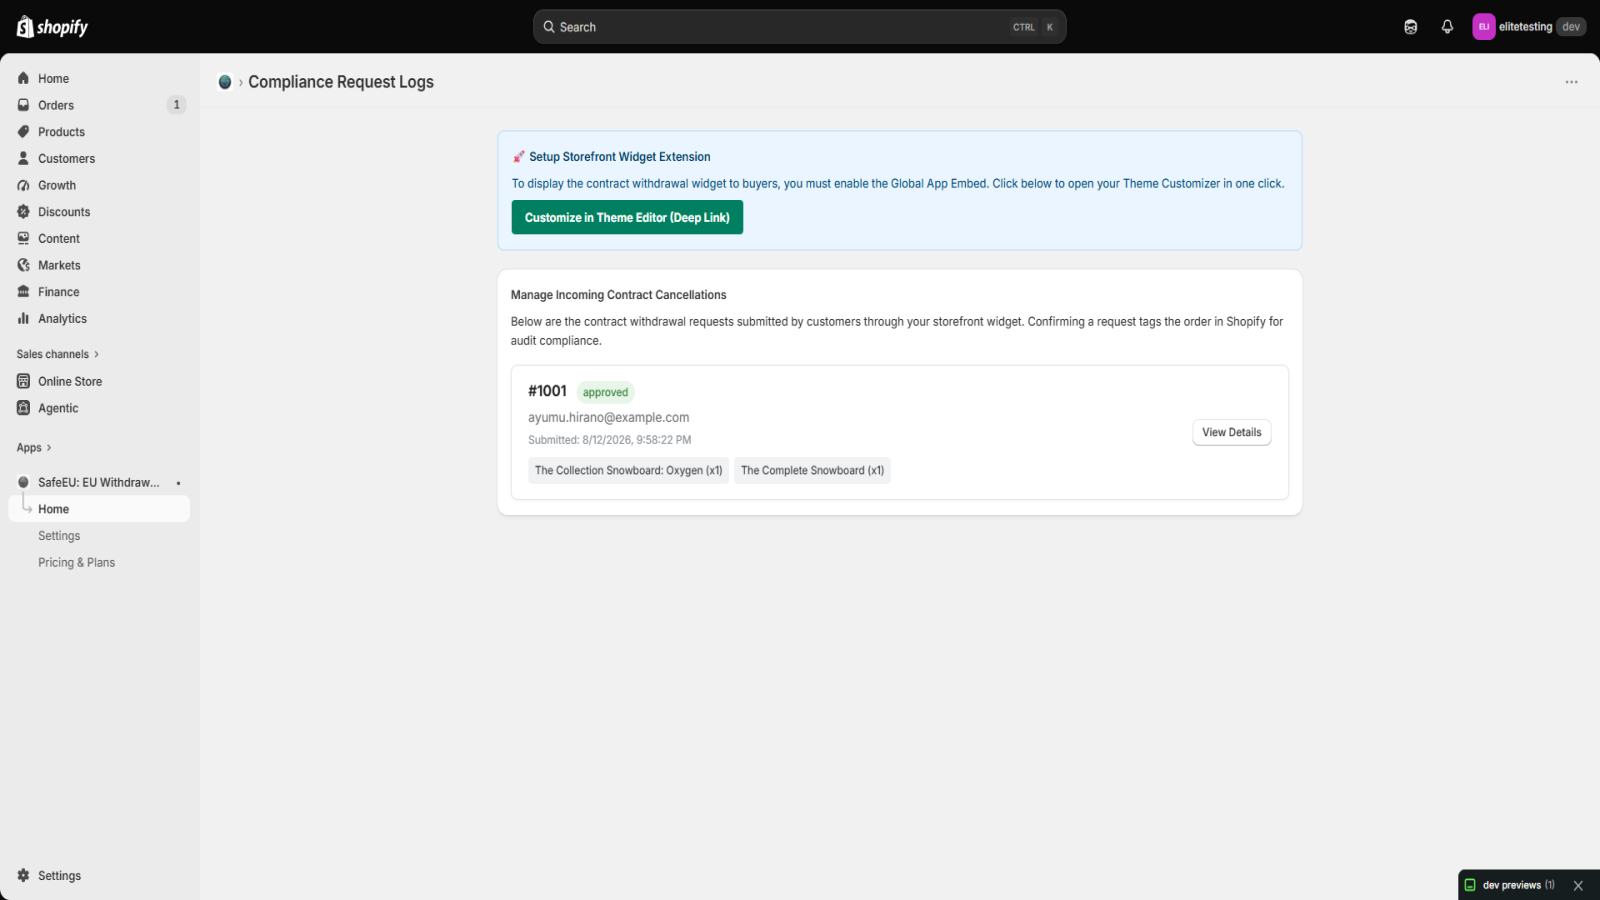Image resolution: width=1600 pixels, height=900 pixels.
Task: Select the SafeEU app Home sub-item
Action: click(x=99, y=509)
